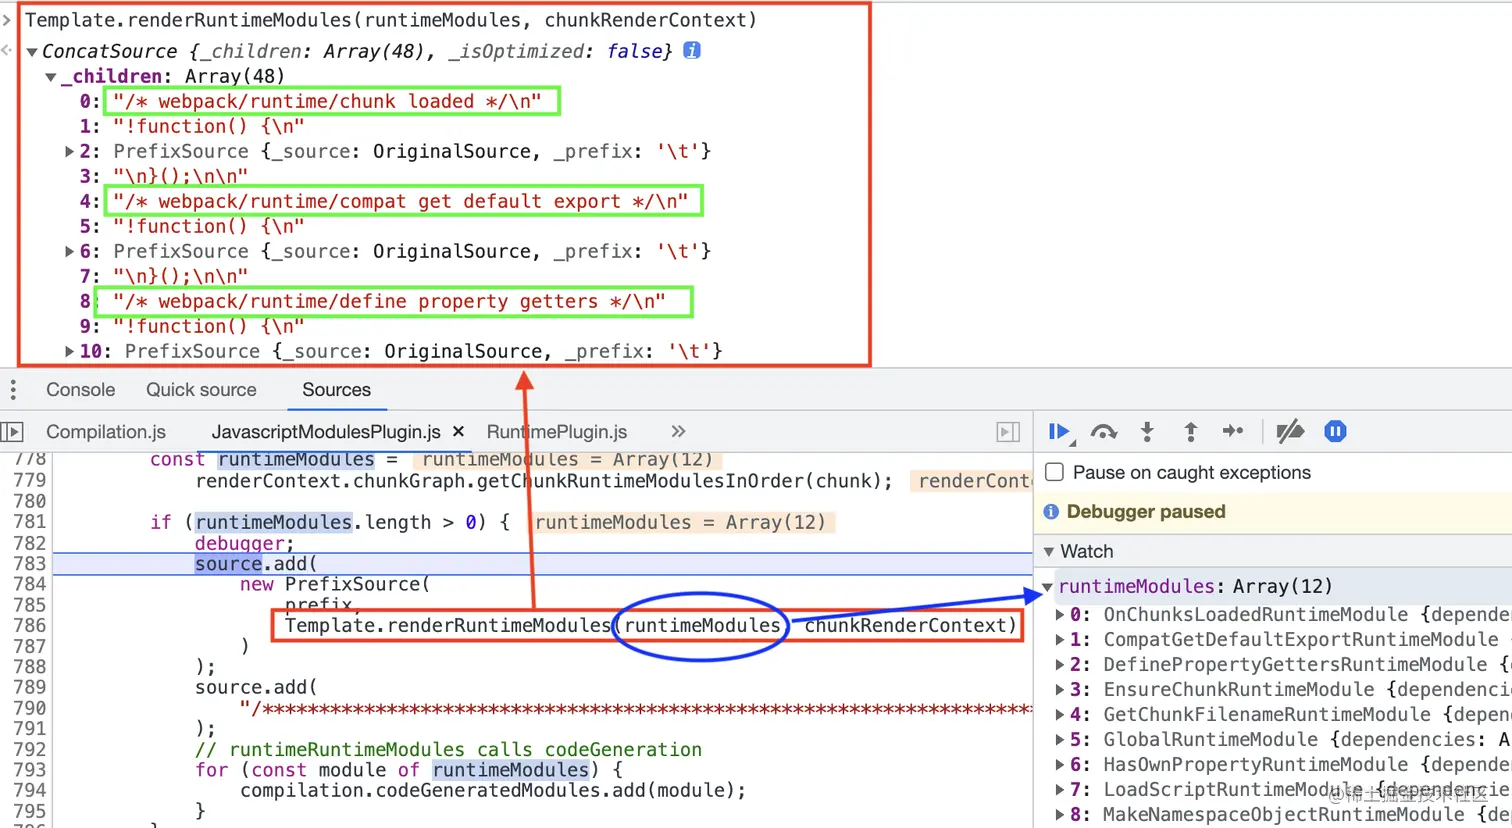Image resolution: width=1512 pixels, height=828 pixels.
Task: Open the Compilation.js file tab
Action: (106, 432)
